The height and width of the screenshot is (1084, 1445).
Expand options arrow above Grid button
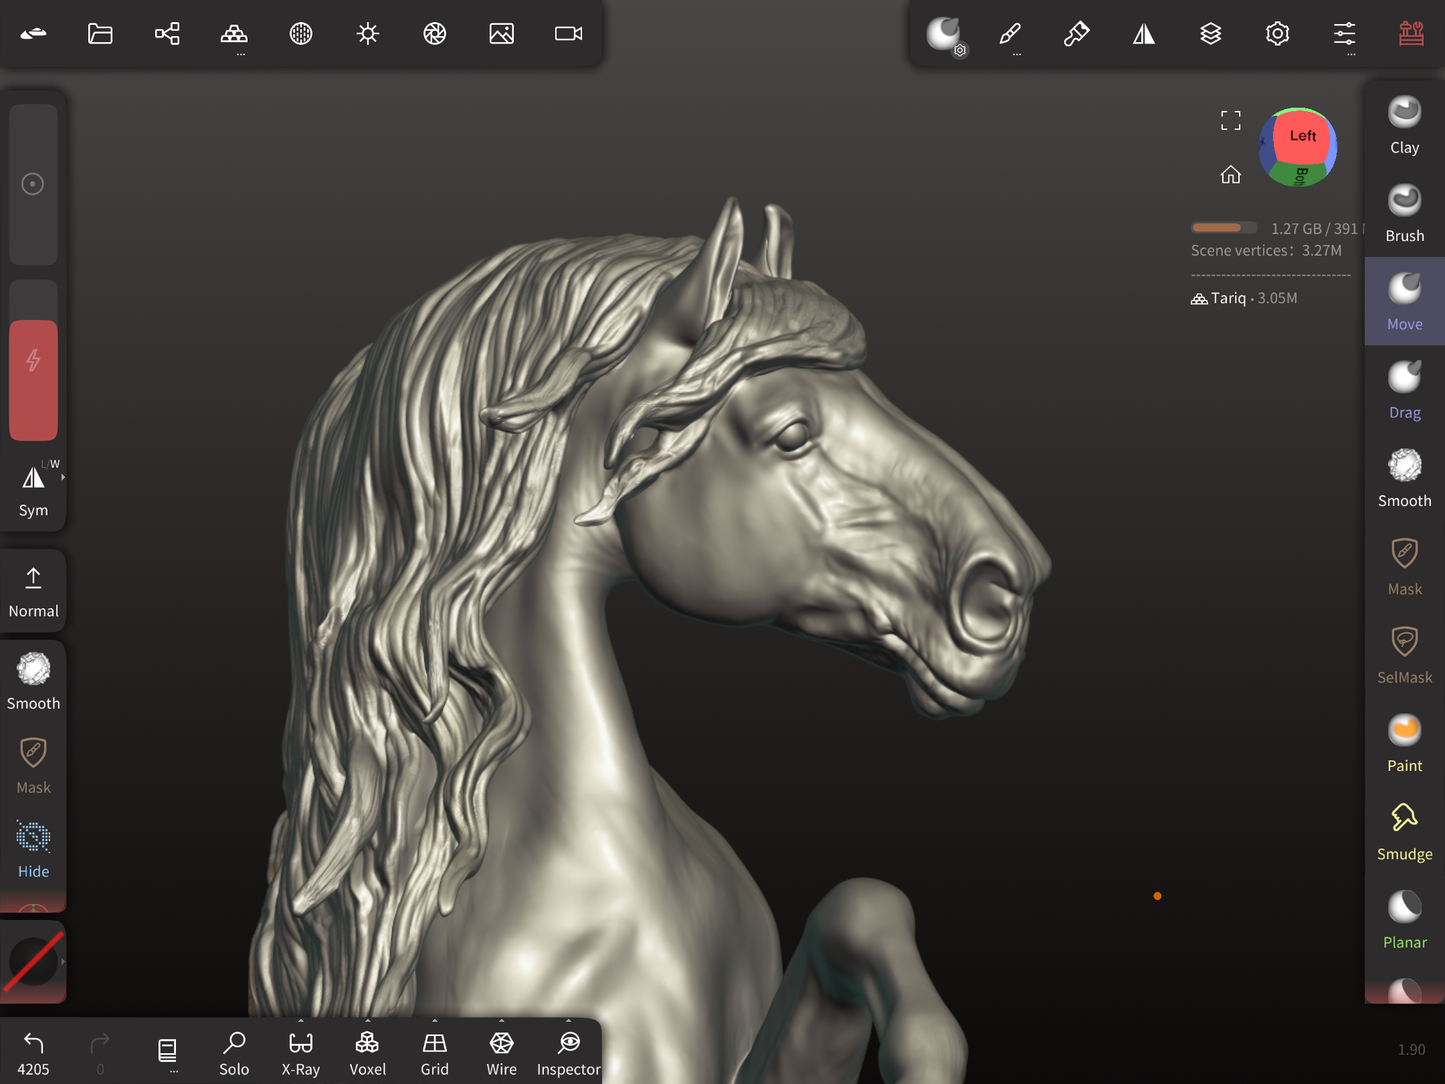click(435, 1021)
